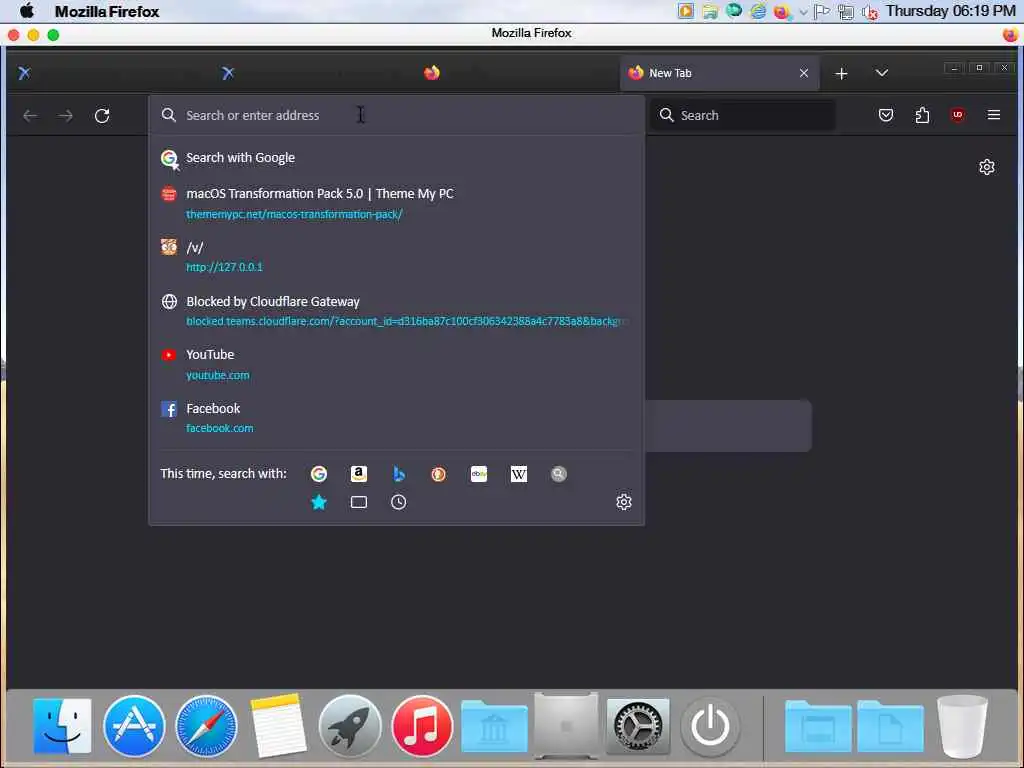Click the http://127.0.0.1 URL text

pos(224,267)
